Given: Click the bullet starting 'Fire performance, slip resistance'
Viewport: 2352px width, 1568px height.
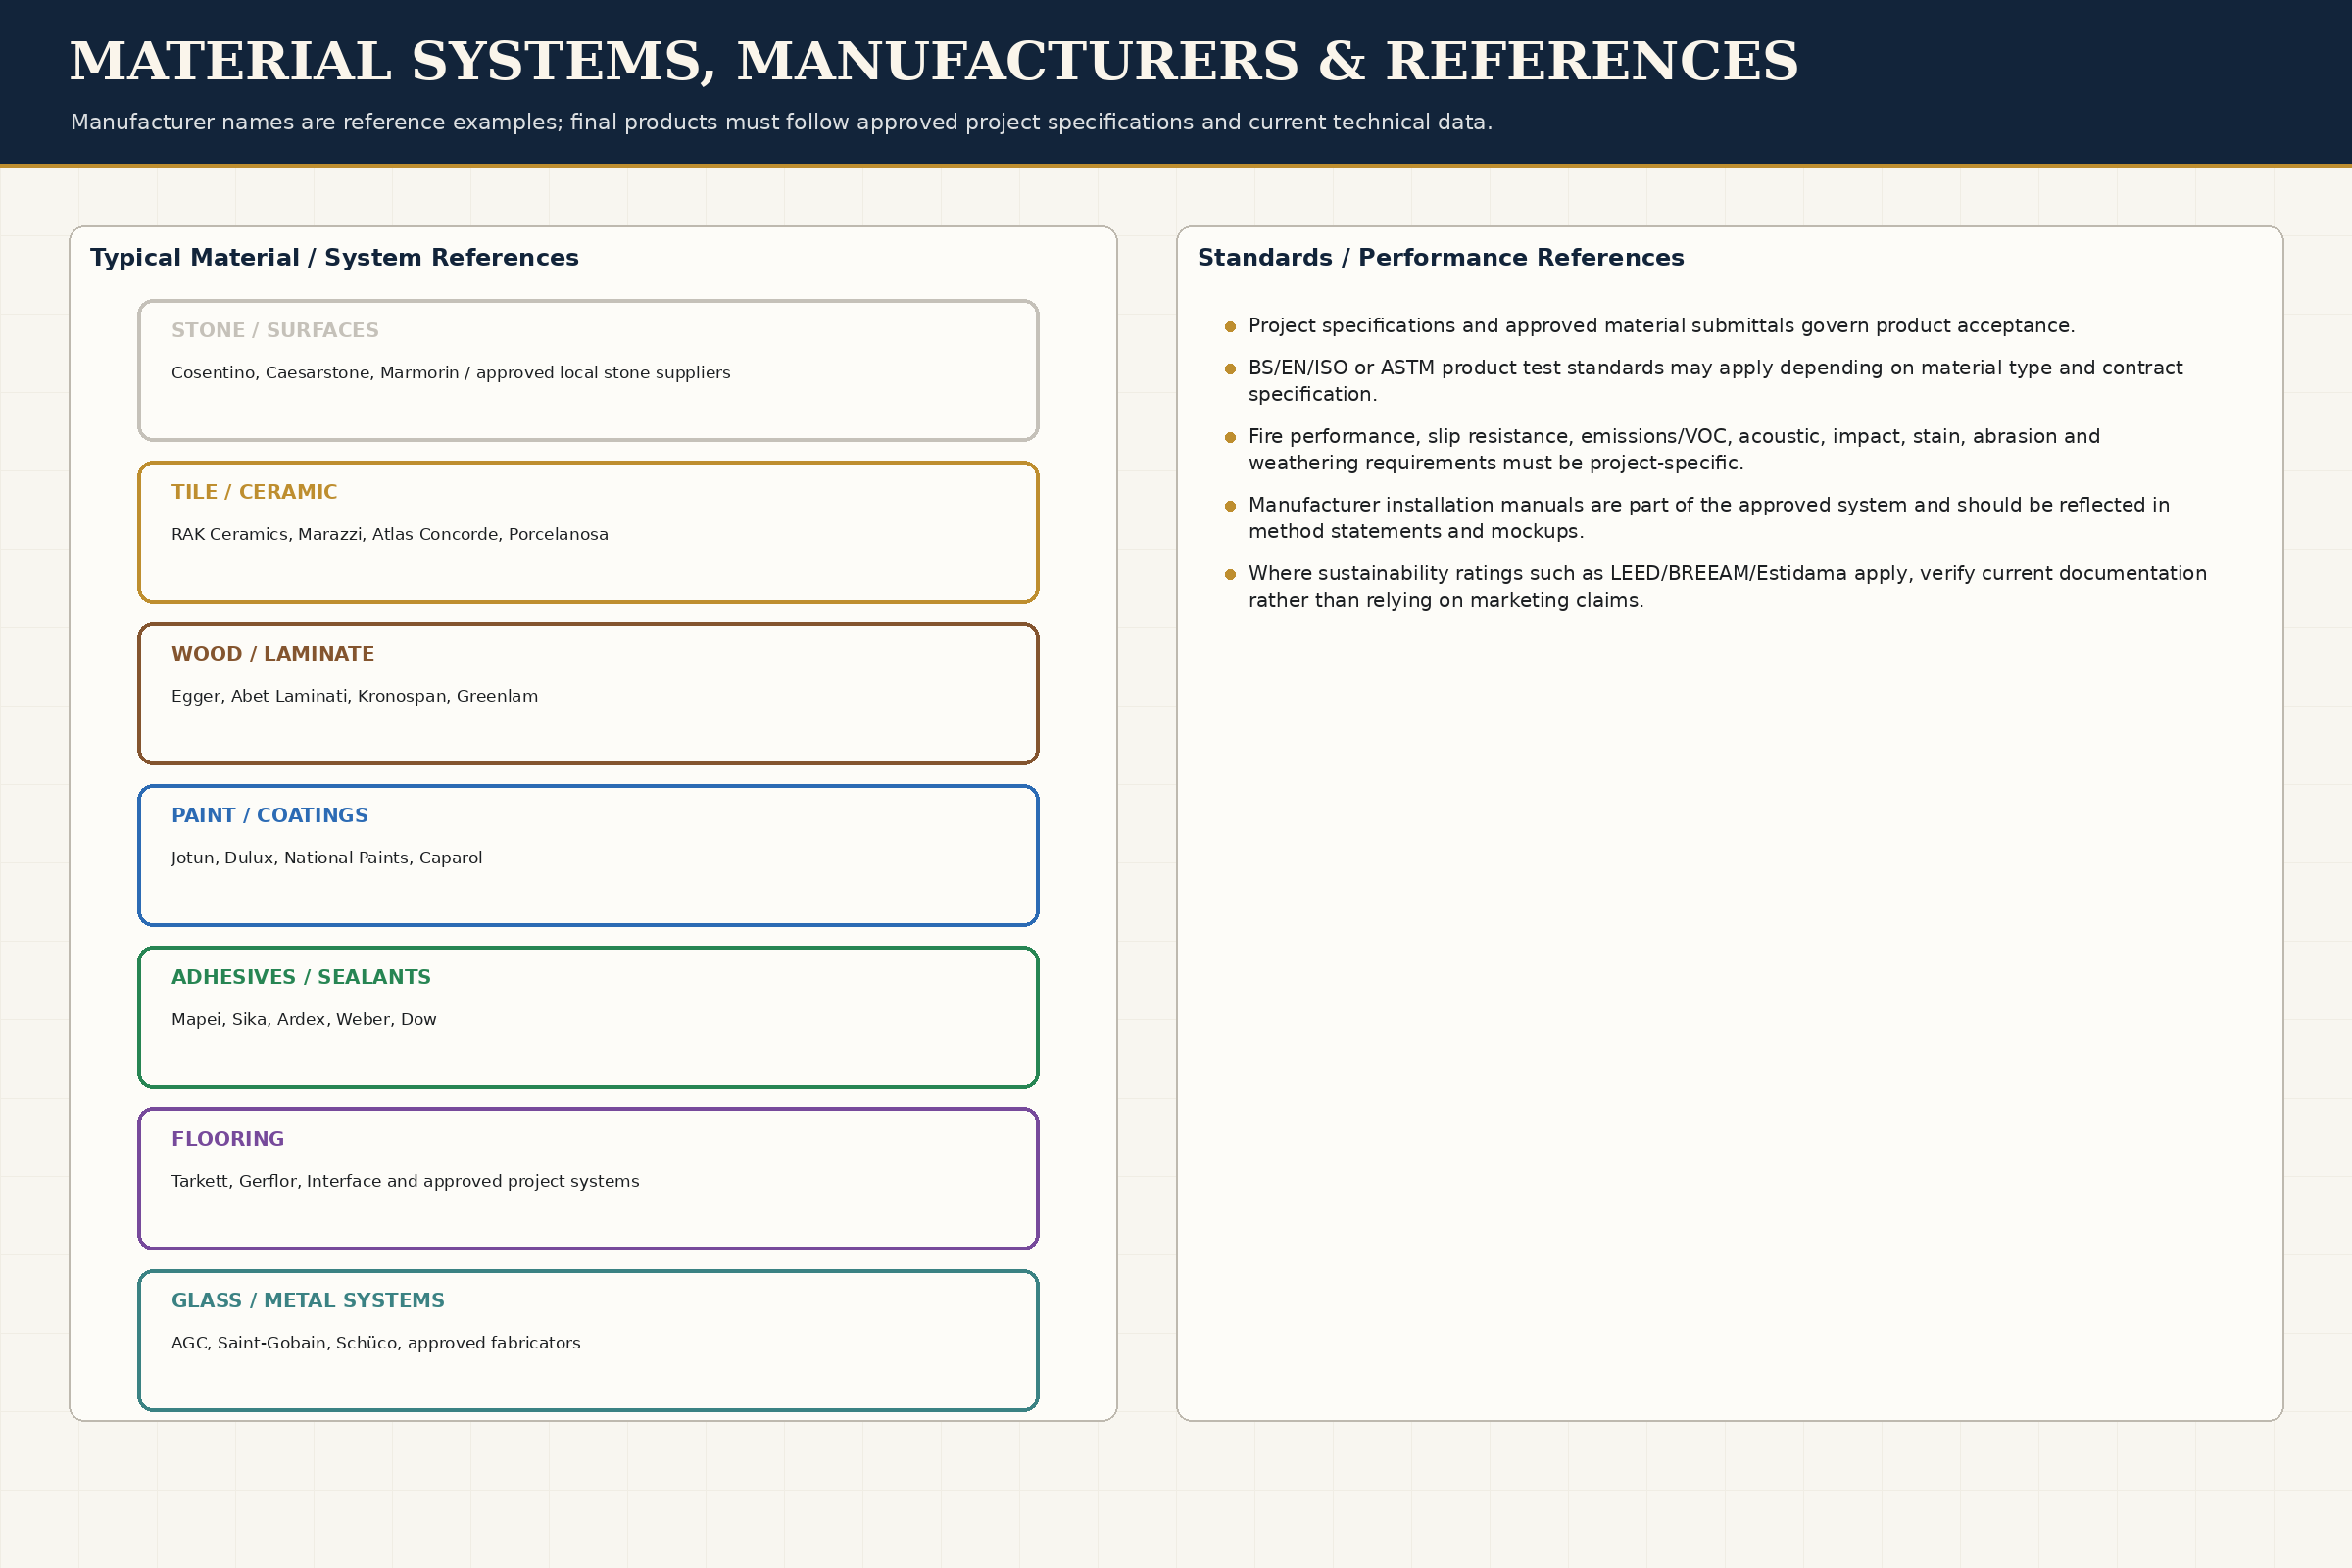Looking at the screenshot, I should (1674, 450).
